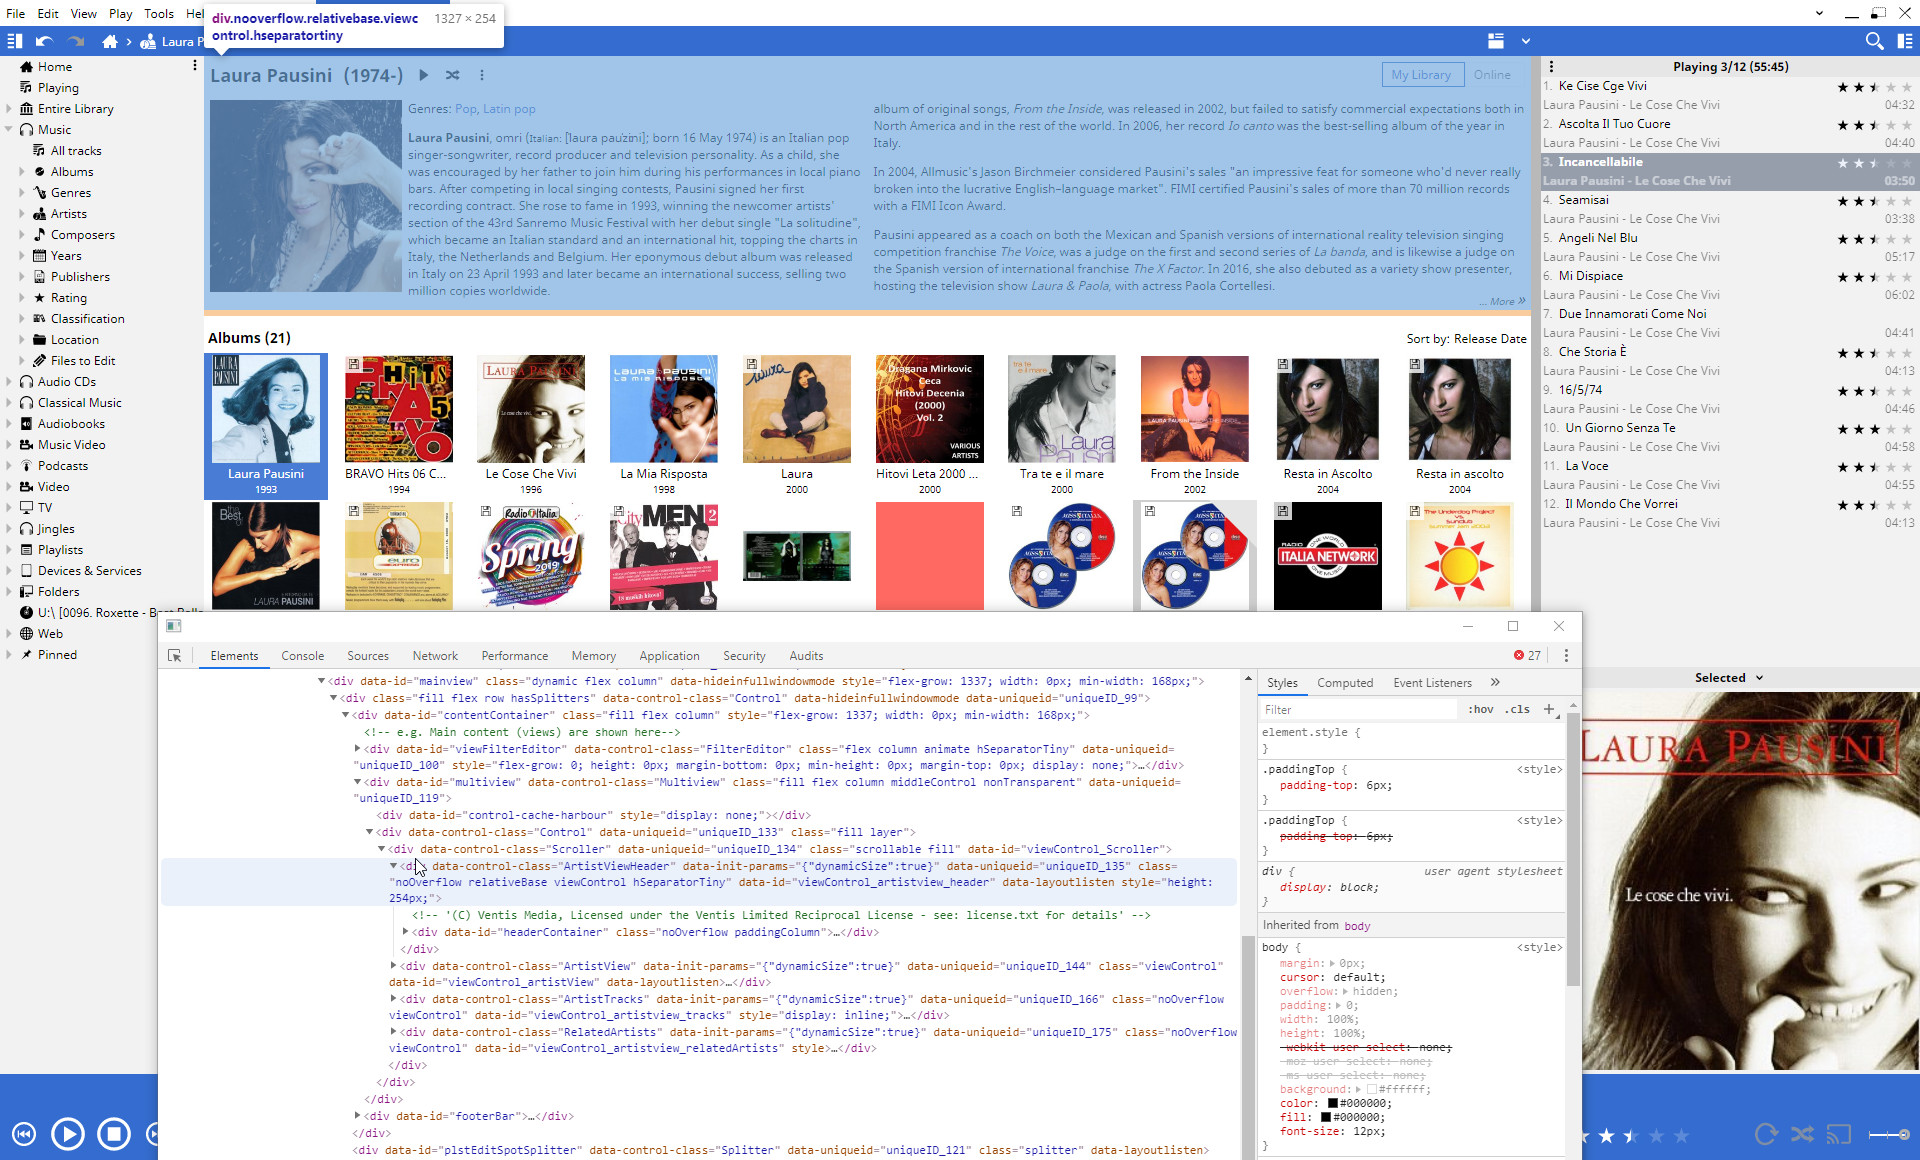This screenshot has width=1920, height=1160.
Task: Click the Home icon in the toolbar
Action: 110,41
